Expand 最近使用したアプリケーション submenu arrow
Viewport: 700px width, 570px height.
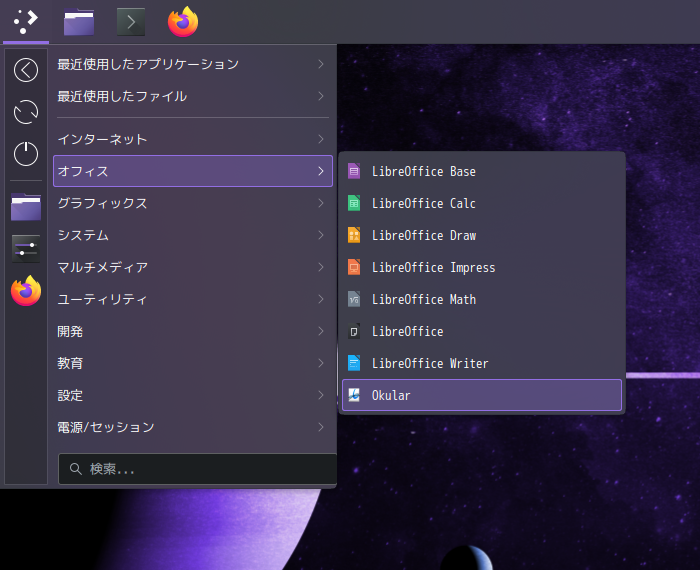tap(321, 64)
